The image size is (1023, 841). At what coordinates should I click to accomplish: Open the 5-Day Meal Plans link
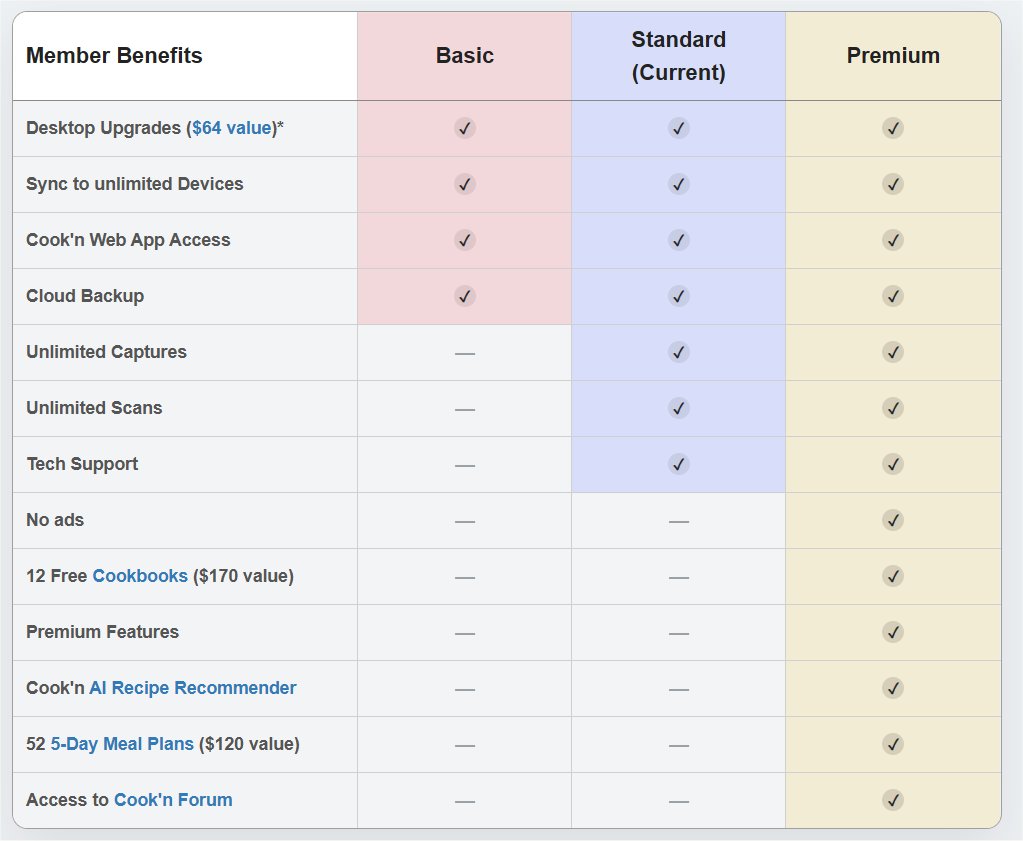122,744
